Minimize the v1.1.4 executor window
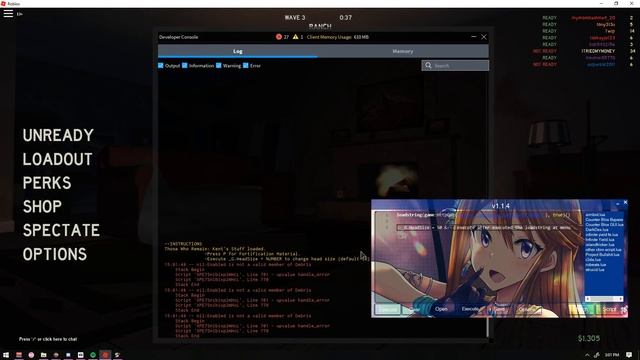Viewport: 640px width, 360px height. point(618,203)
